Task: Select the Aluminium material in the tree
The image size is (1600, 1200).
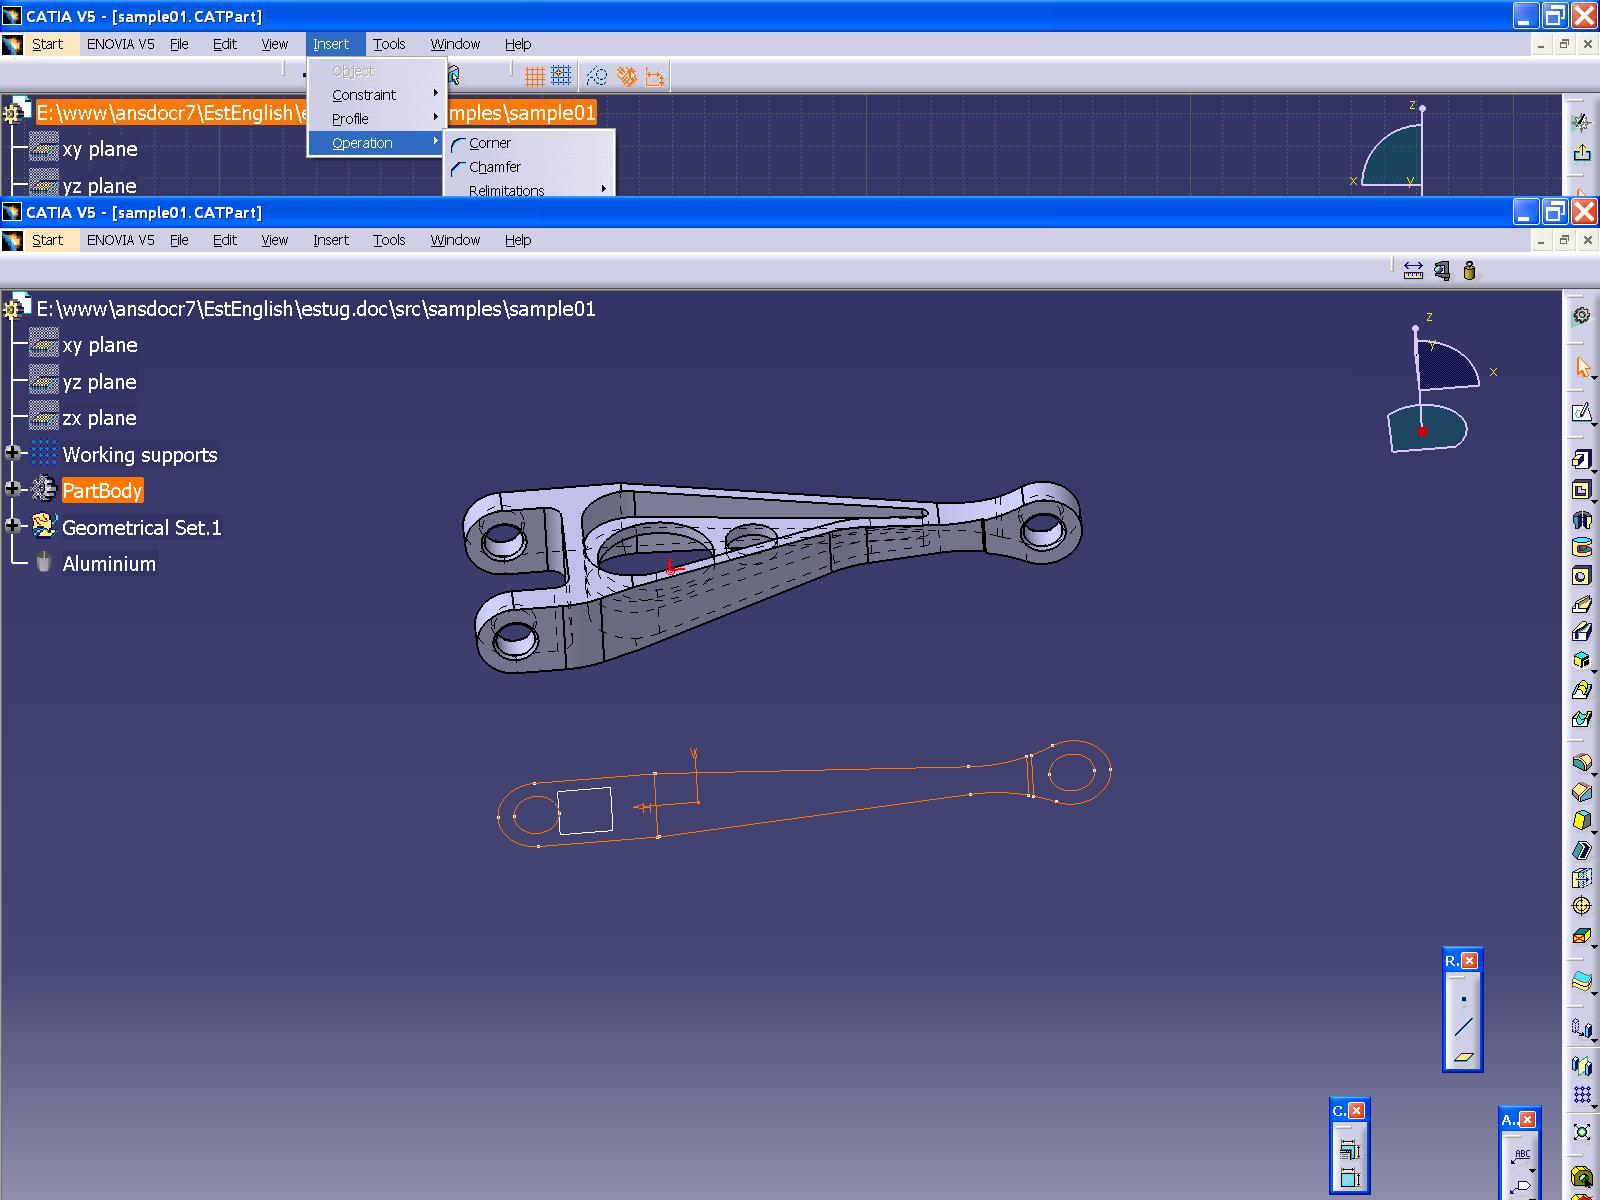Action: coord(109,564)
